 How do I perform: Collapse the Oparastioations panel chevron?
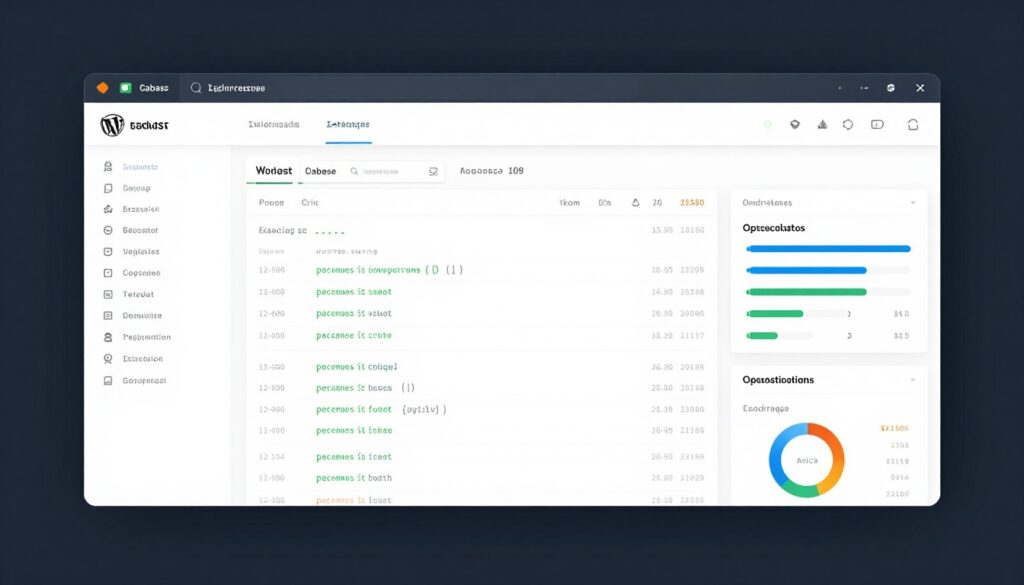click(913, 379)
